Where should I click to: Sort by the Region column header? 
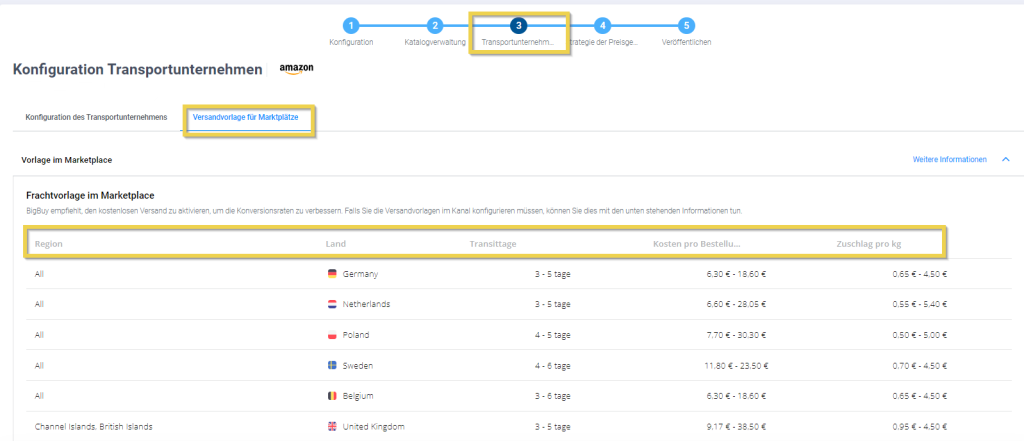click(49, 243)
